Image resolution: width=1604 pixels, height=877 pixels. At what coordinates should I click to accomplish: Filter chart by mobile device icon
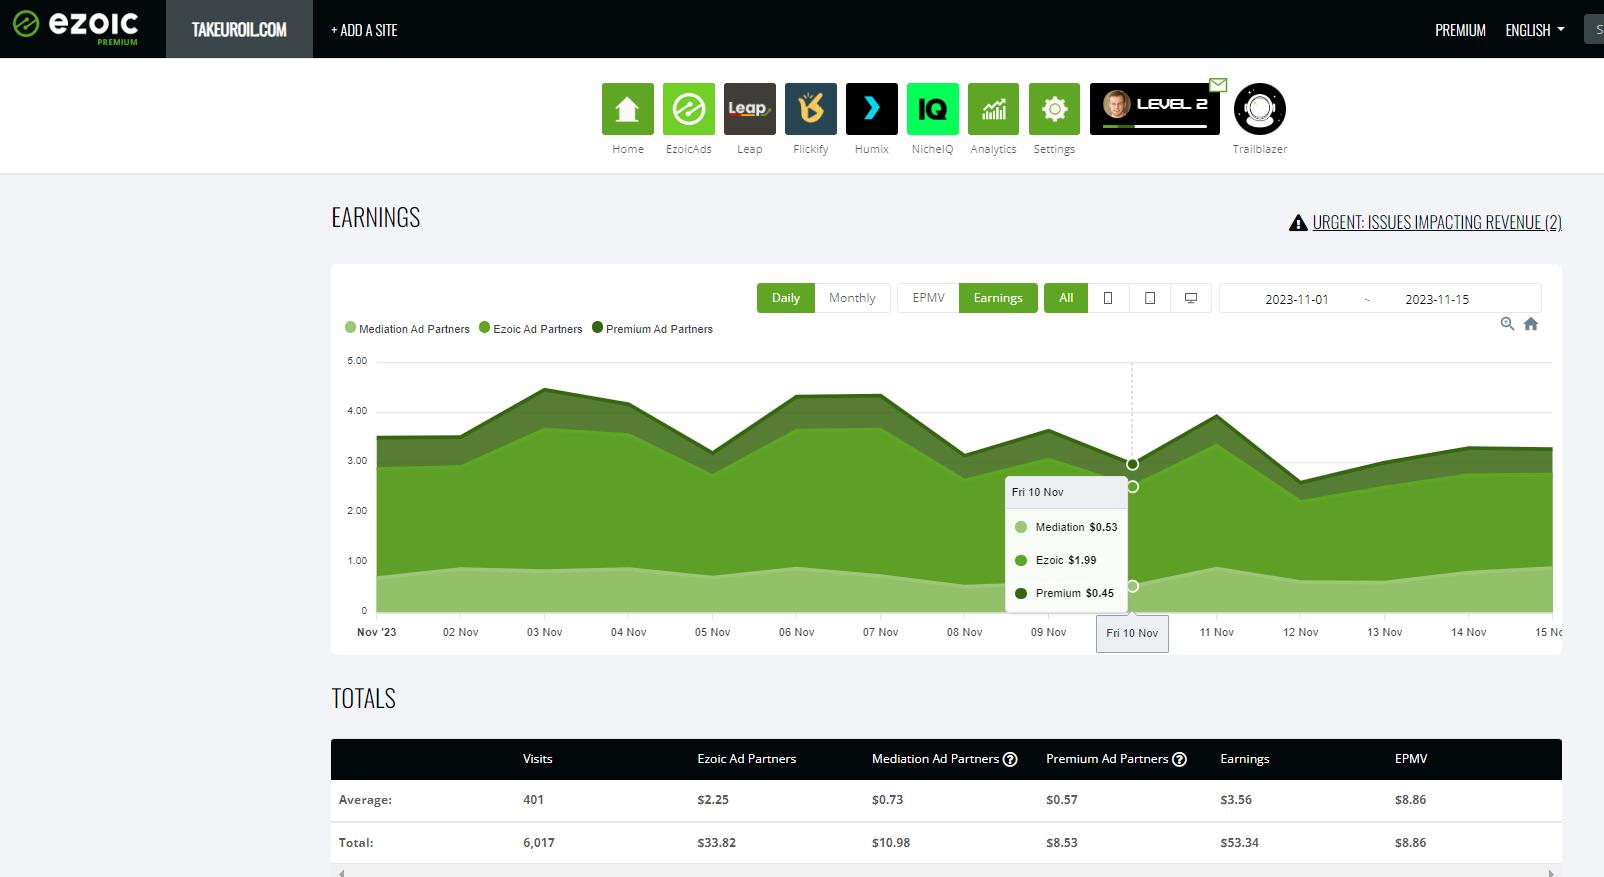[x=1108, y=298]
